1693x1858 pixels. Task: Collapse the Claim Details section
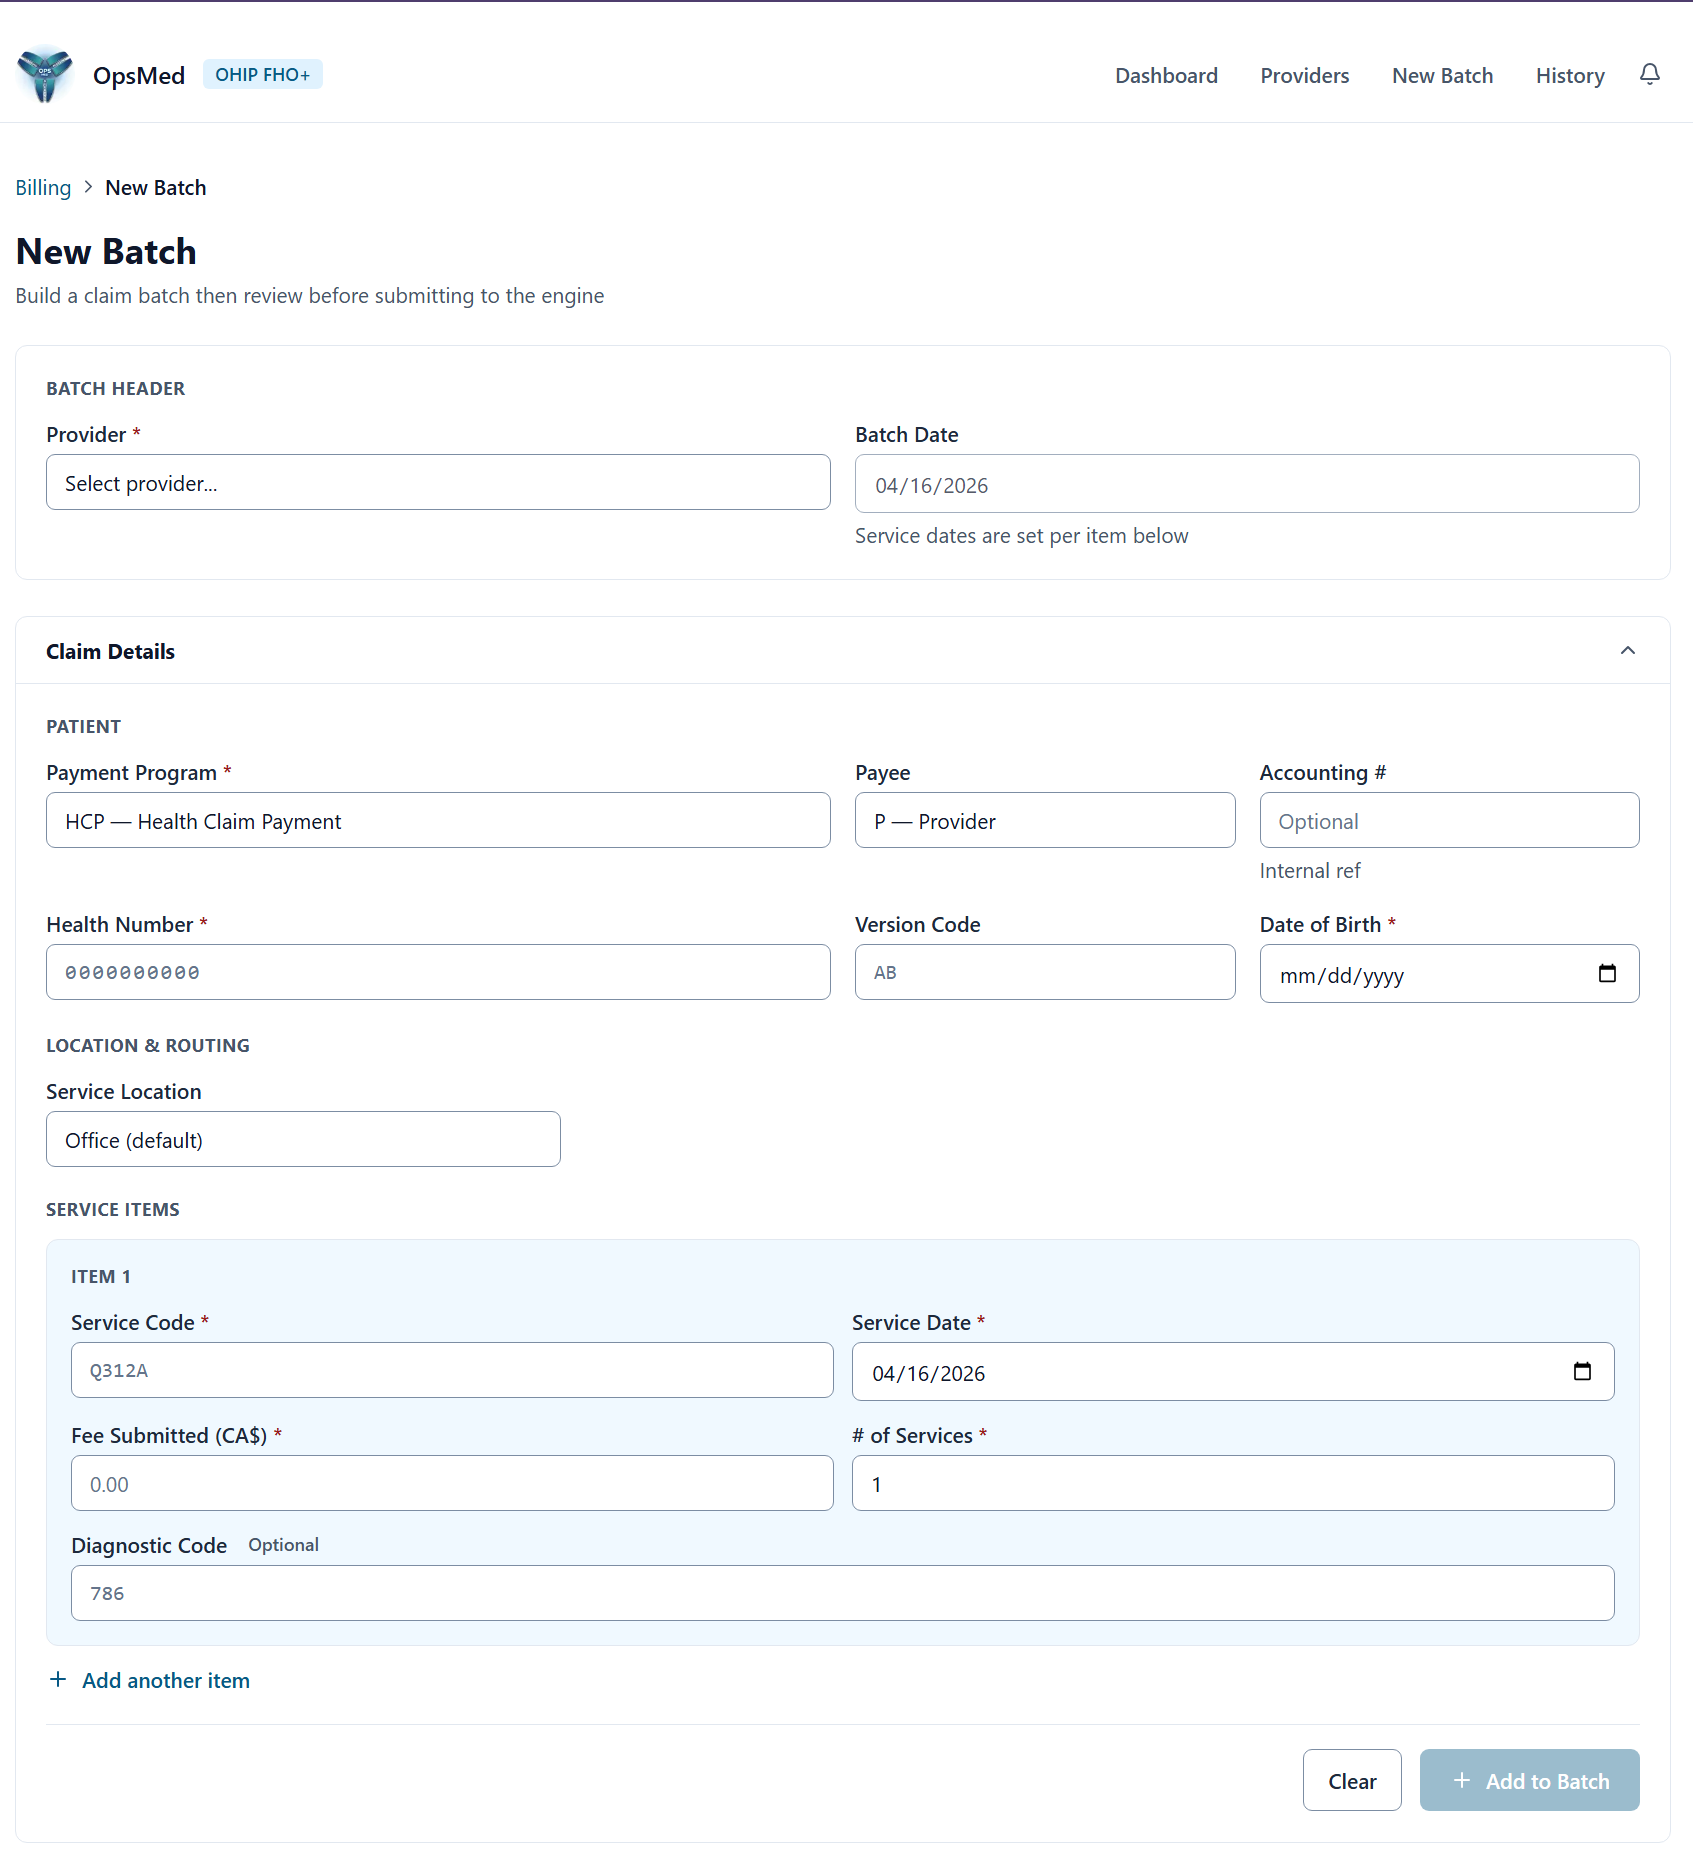(1628, 650)
